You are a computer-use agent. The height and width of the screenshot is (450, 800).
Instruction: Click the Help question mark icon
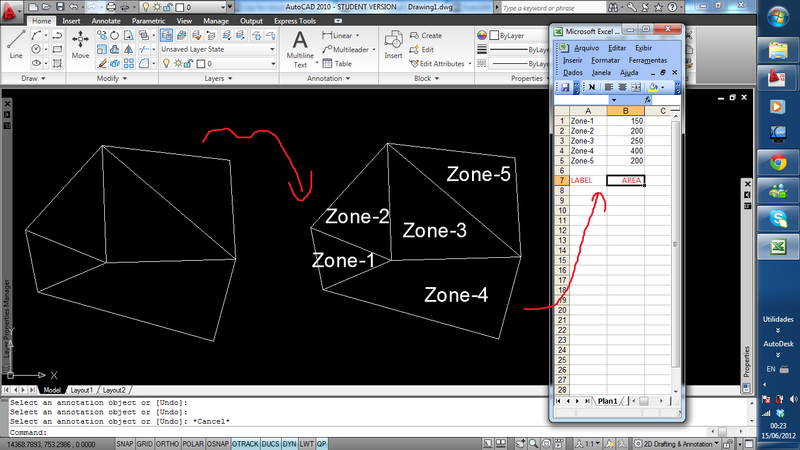(x=672, y=8)
